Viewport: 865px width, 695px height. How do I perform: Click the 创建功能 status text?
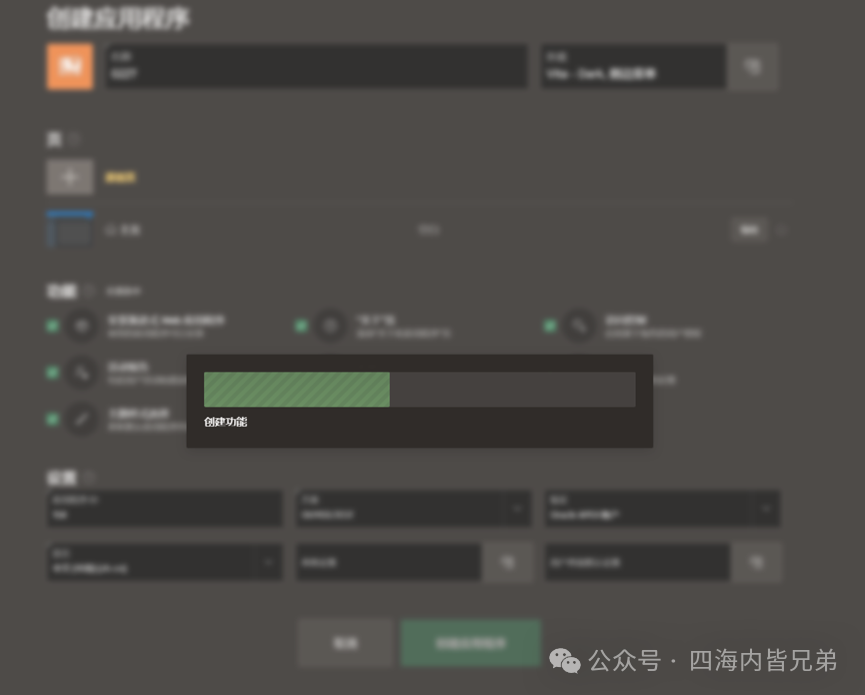226,422
